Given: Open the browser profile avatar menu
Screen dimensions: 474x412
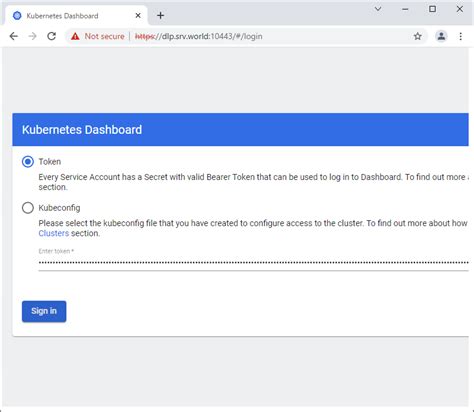Looking at the screenshot, I should pyautogui.click(x=441, y=36).
